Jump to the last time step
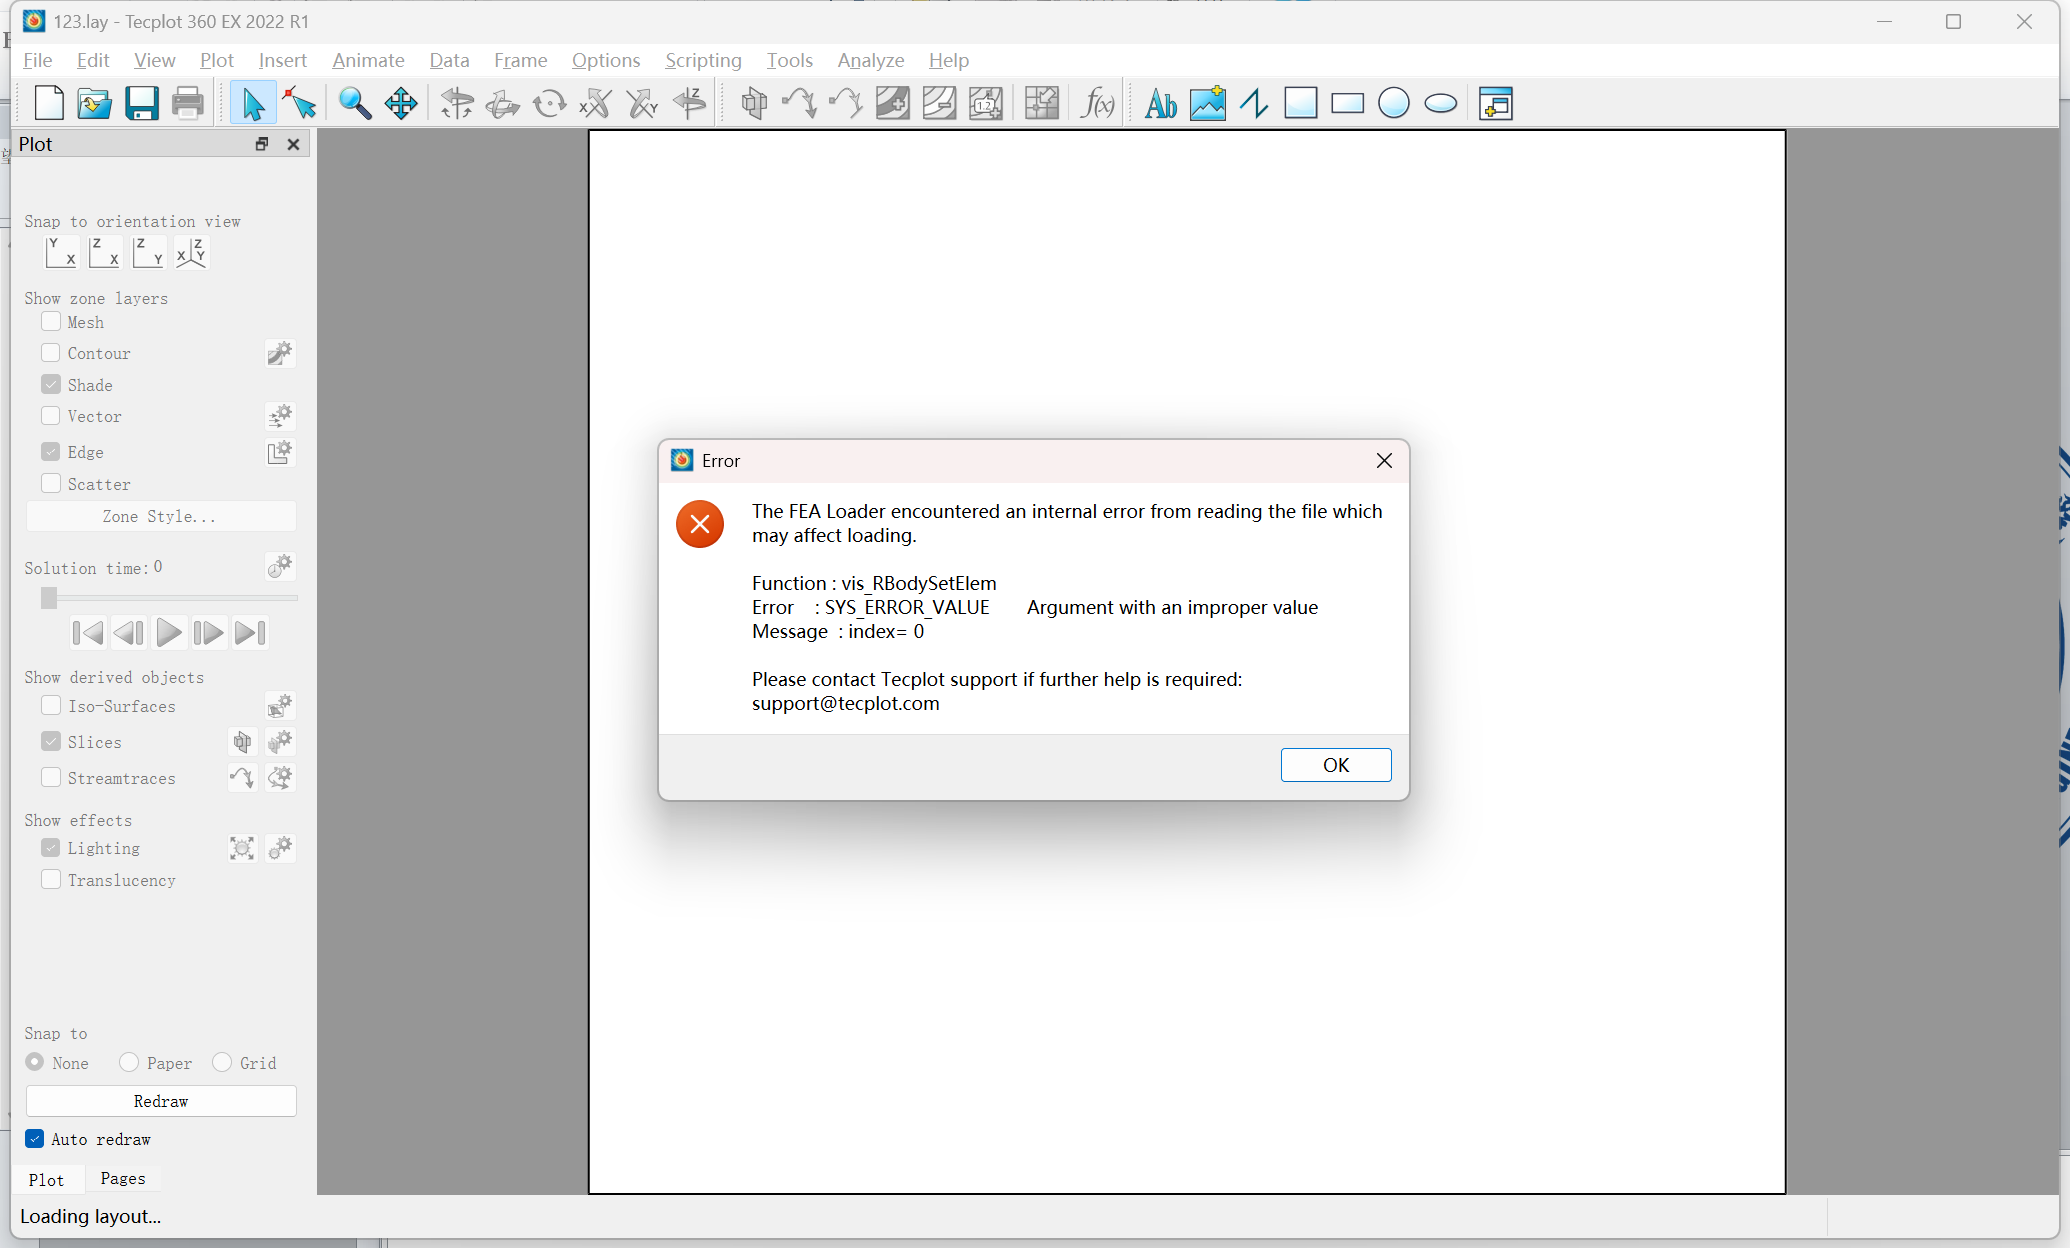This screenshot has height=1248, width=2070. [250, 632]
